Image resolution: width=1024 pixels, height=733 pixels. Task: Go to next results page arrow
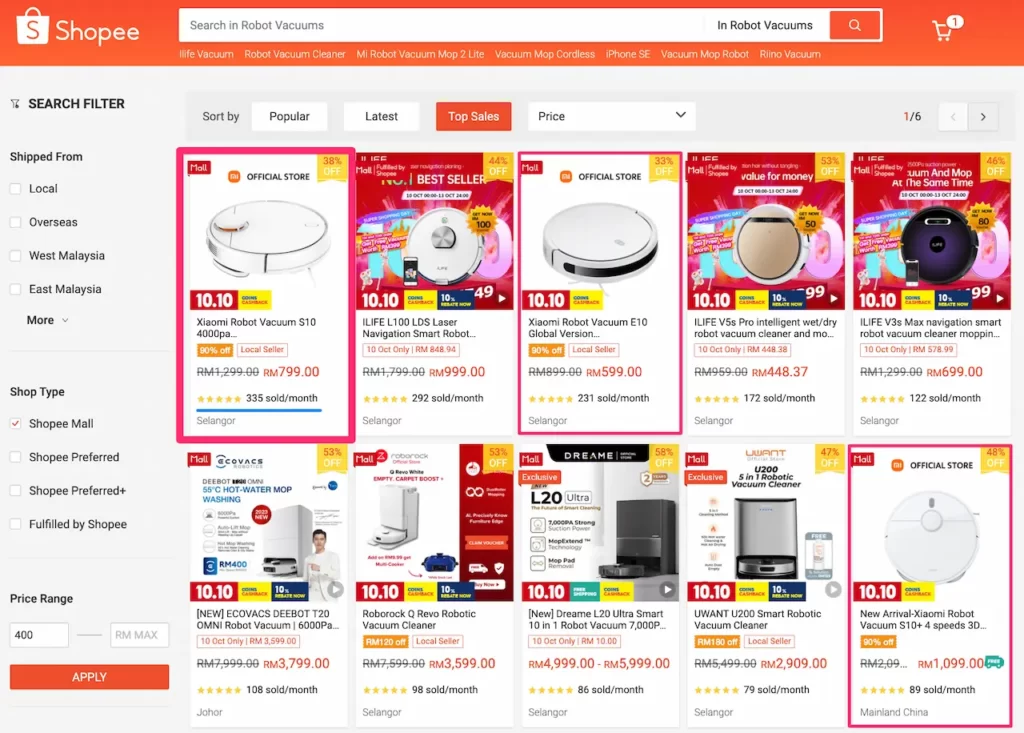[983, 117]
